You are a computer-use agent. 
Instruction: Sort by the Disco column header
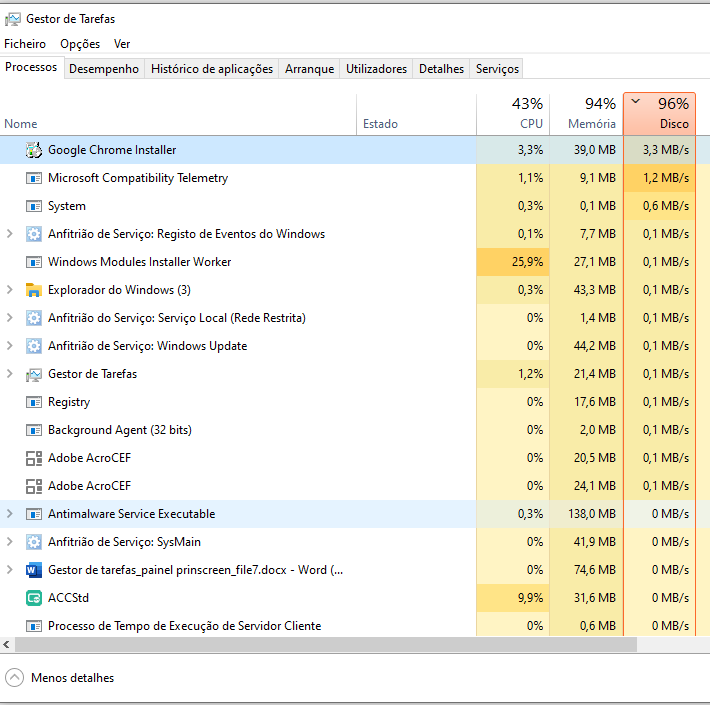pos(660,114)
